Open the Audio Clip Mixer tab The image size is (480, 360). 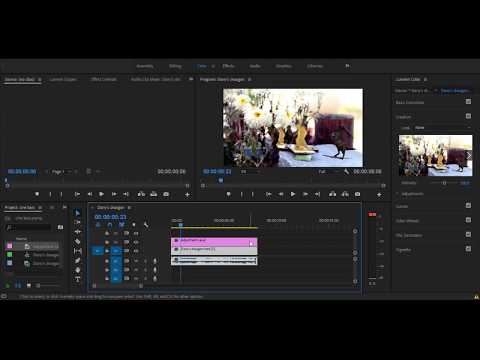click(156, 79)
